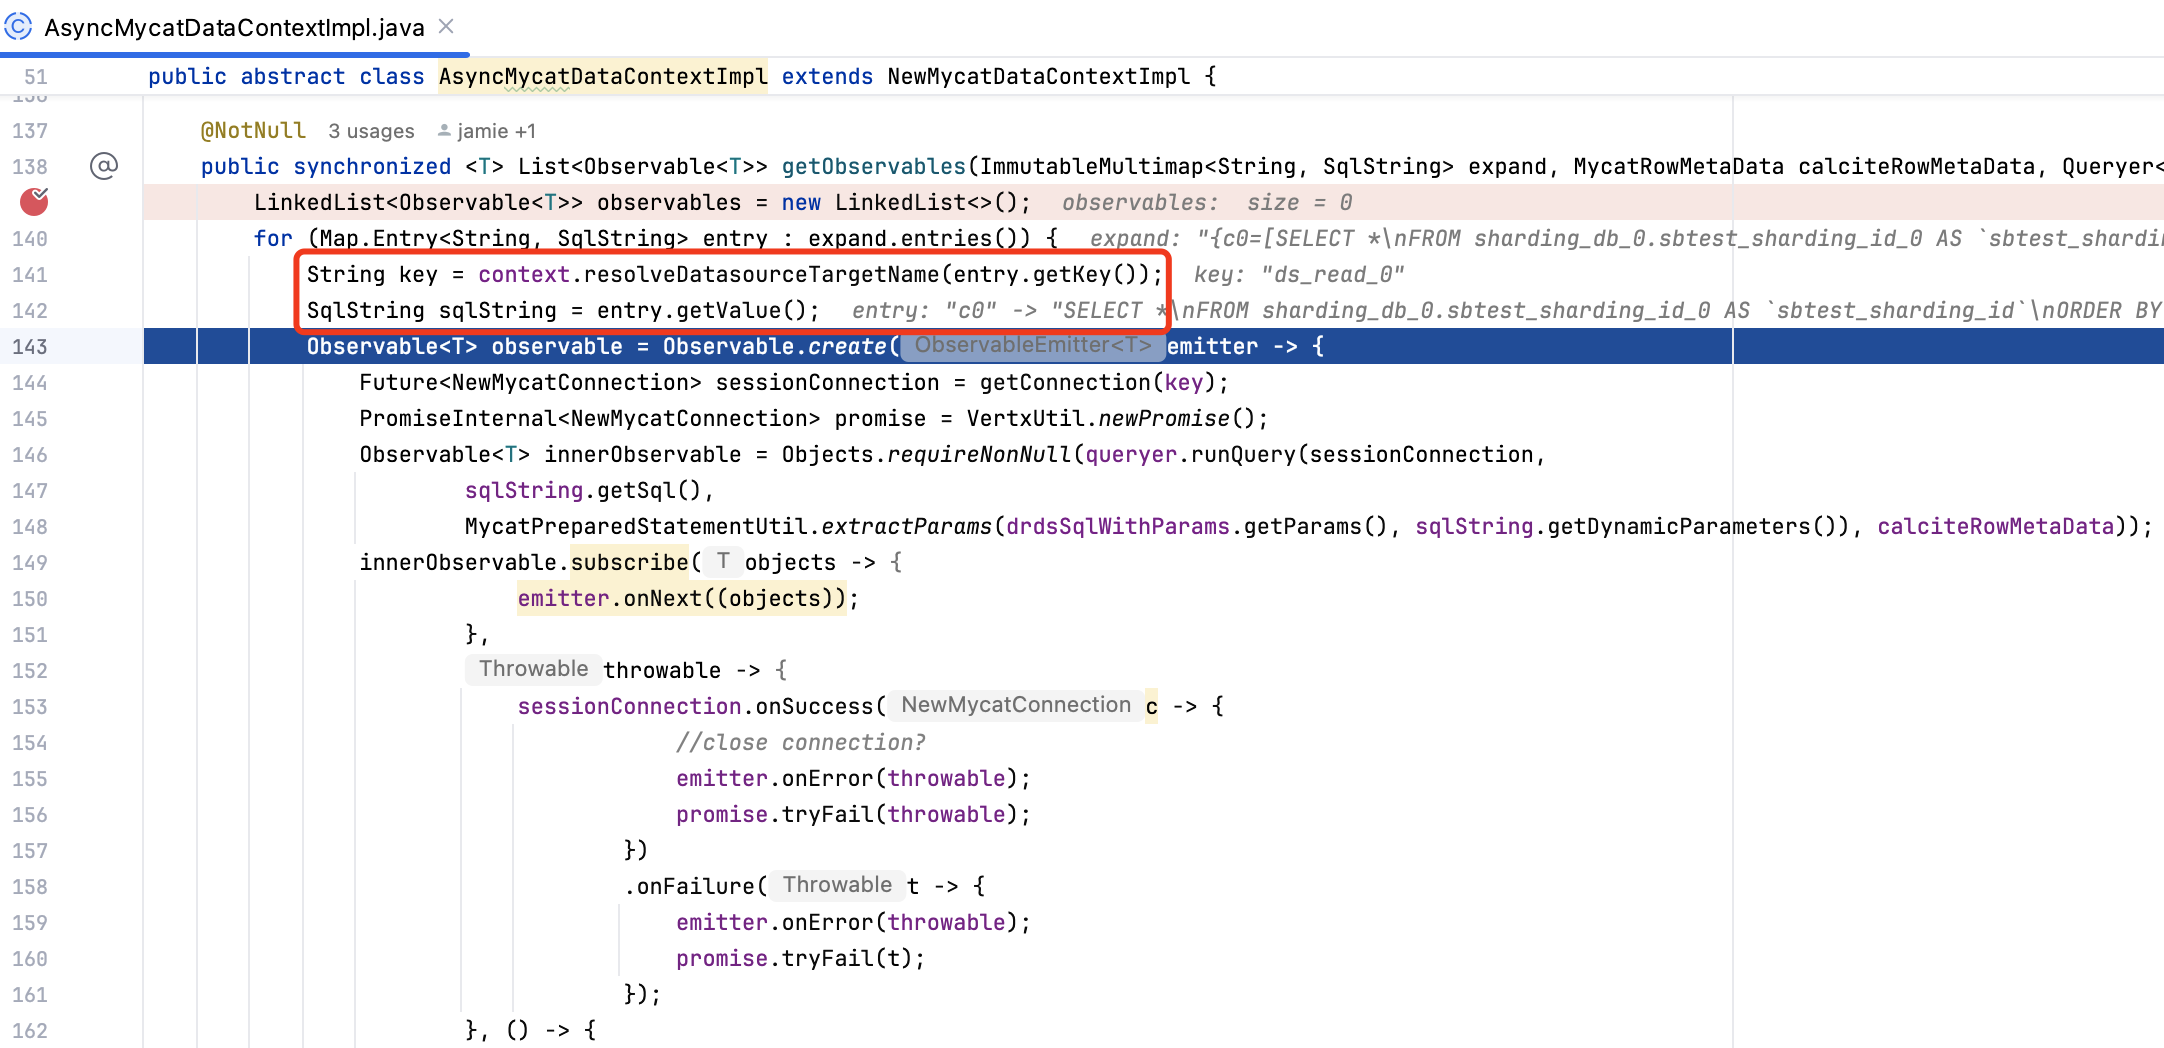This screenshot has width=2164, height=1048.
Task: Open the "3 usages" code lens
Action: 371,131
